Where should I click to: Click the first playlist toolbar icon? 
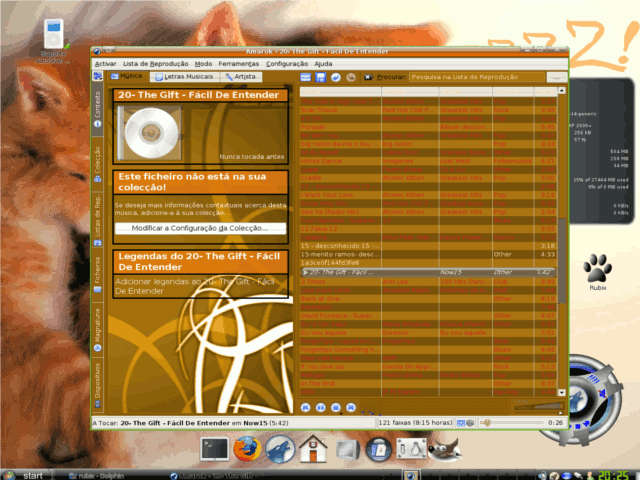305,77
